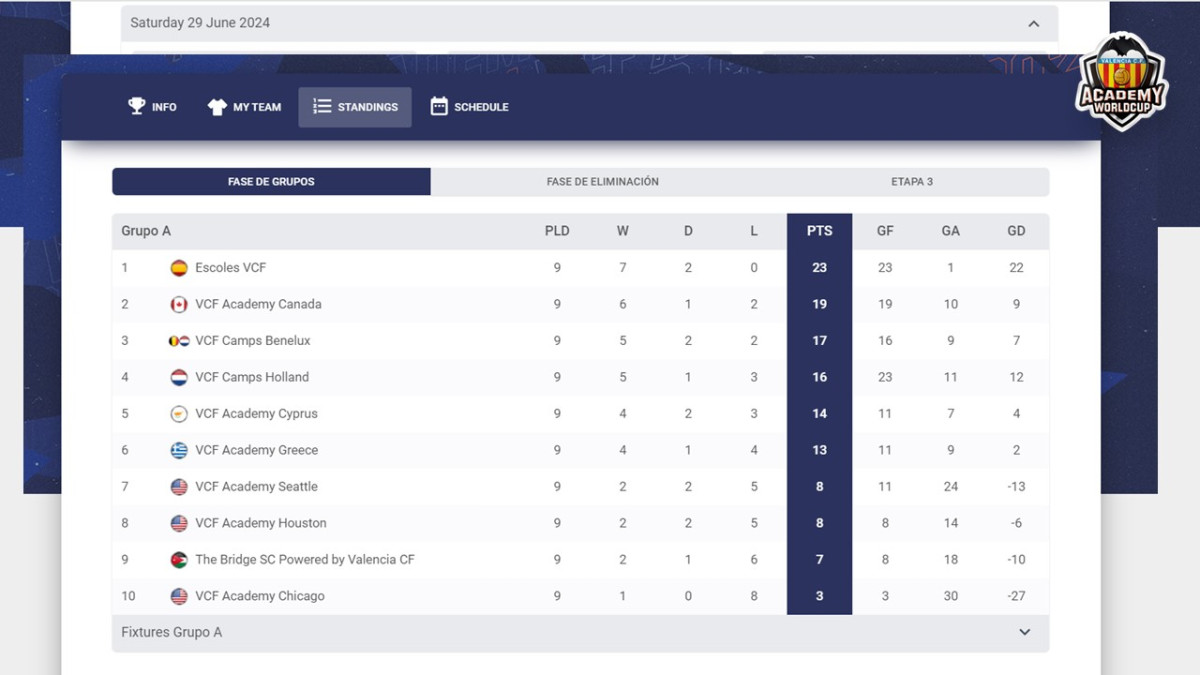1200x675 pixels.
Task: Click the flag beside The Bridge SC
Action: (179, 560)
